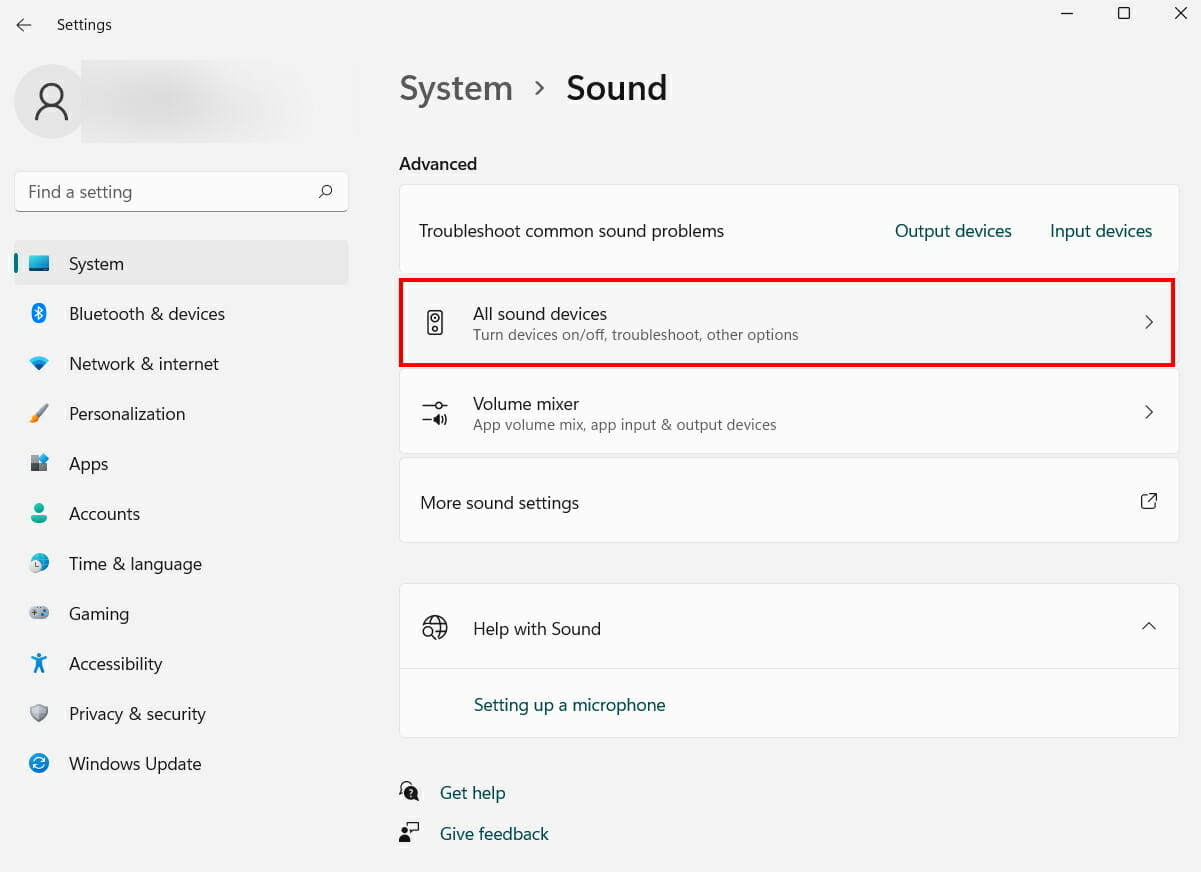Screen dimensions: 1201x872
Task: Select Accounts in the sidebar
Action: tap(181, 514)
